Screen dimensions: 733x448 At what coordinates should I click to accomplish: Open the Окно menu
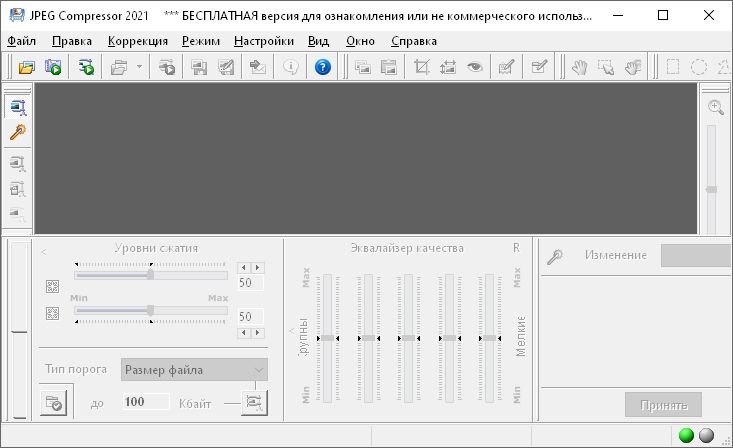point(360,41)
